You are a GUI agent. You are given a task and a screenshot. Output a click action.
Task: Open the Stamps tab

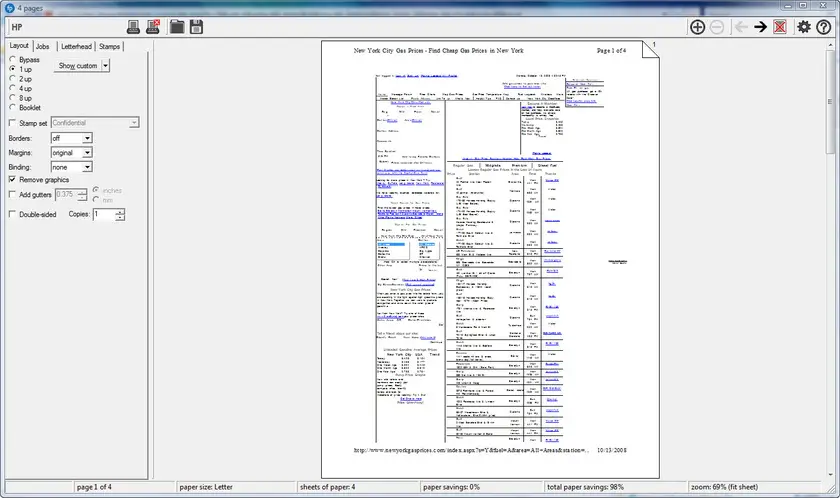tap(109, 47)
